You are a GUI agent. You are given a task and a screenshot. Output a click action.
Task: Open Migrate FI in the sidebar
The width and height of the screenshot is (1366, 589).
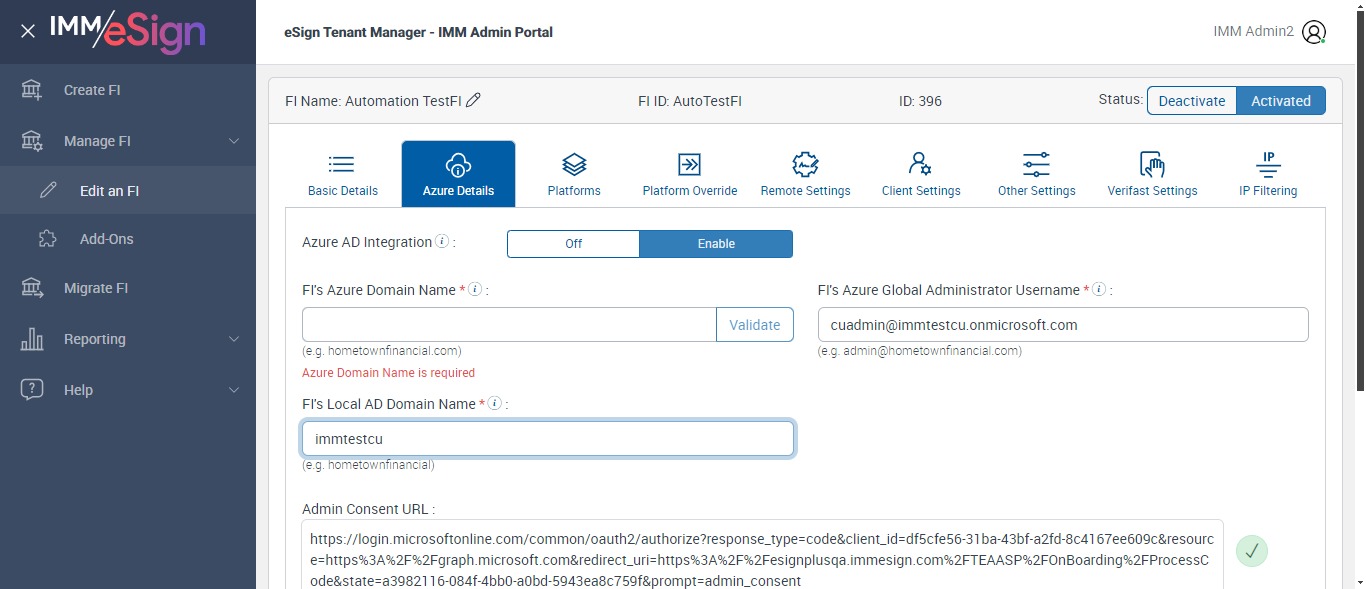point(128,288)
